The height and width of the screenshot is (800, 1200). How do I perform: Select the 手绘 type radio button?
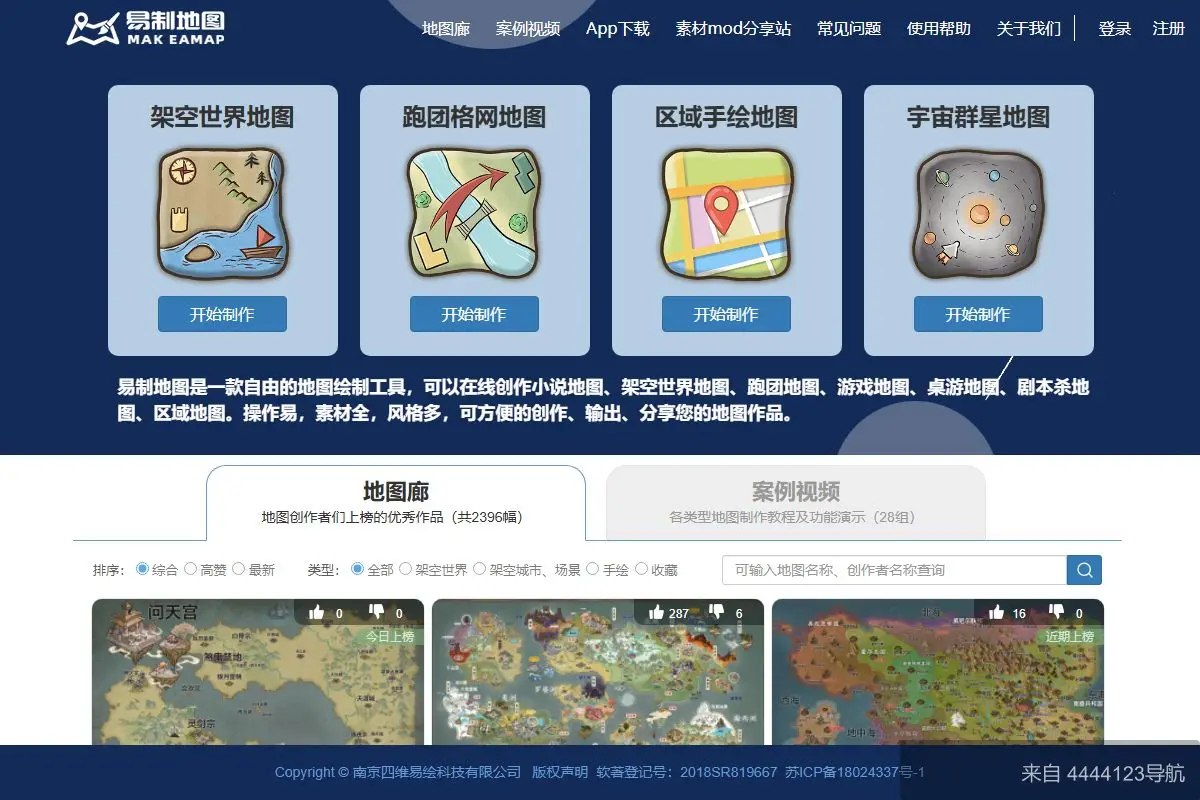pos(591,569)
